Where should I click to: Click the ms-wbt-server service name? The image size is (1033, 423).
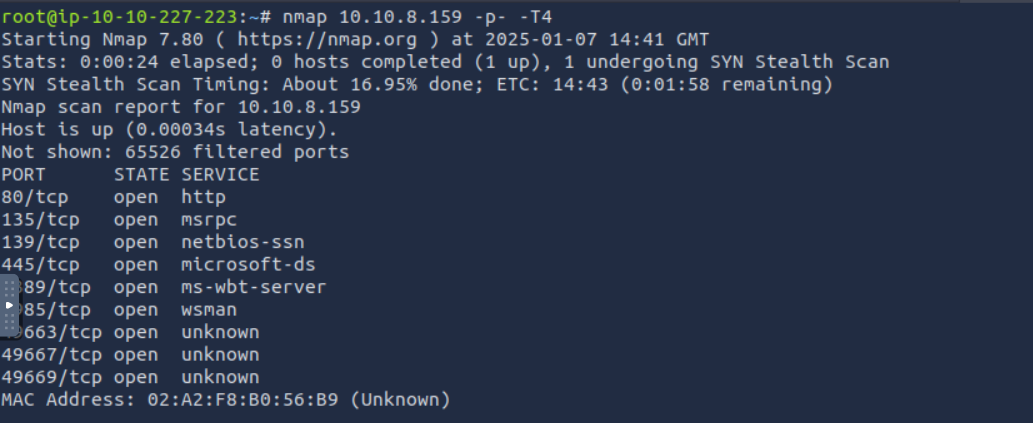point(254,287)
